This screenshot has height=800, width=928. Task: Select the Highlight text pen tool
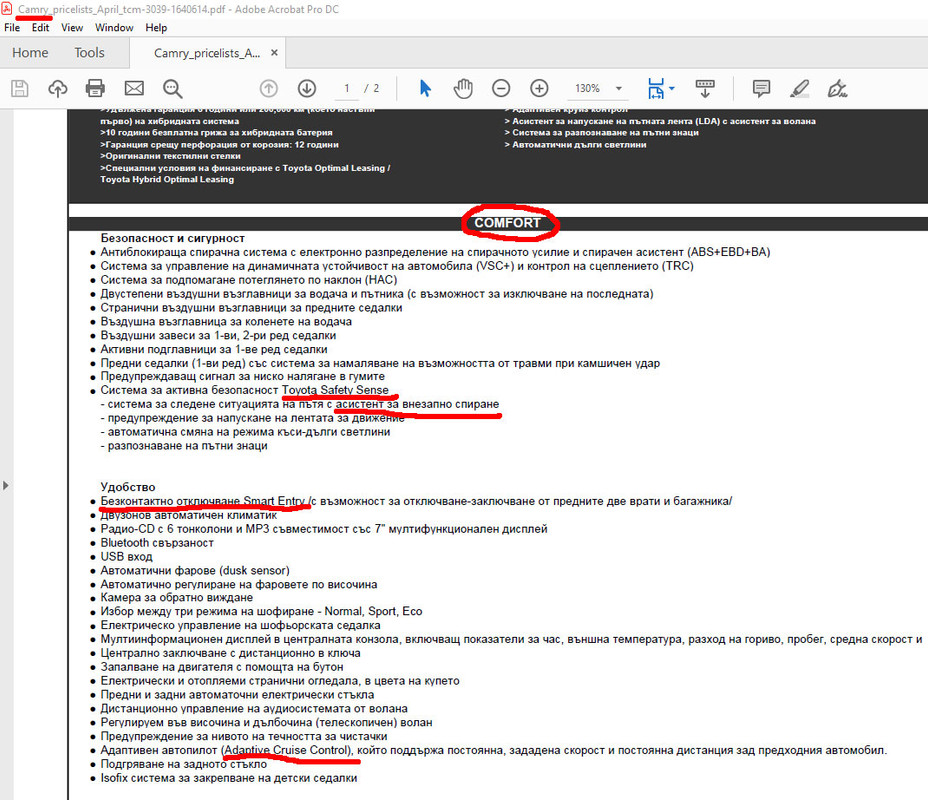click(x=800, y=89)
